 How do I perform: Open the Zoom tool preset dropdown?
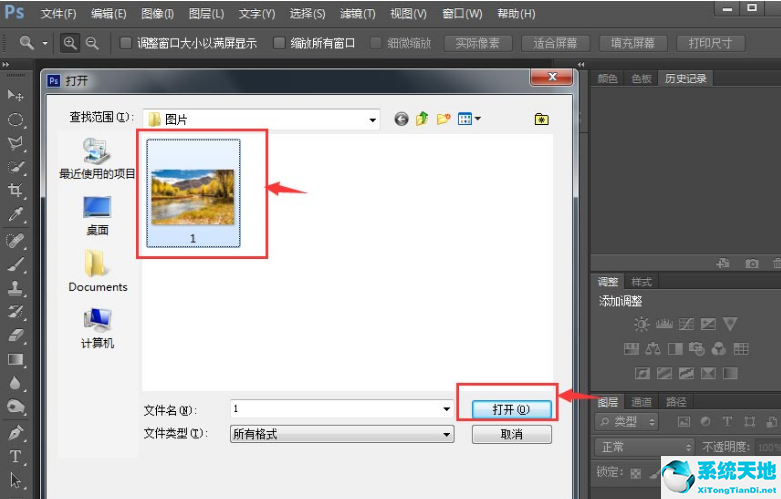45,43
